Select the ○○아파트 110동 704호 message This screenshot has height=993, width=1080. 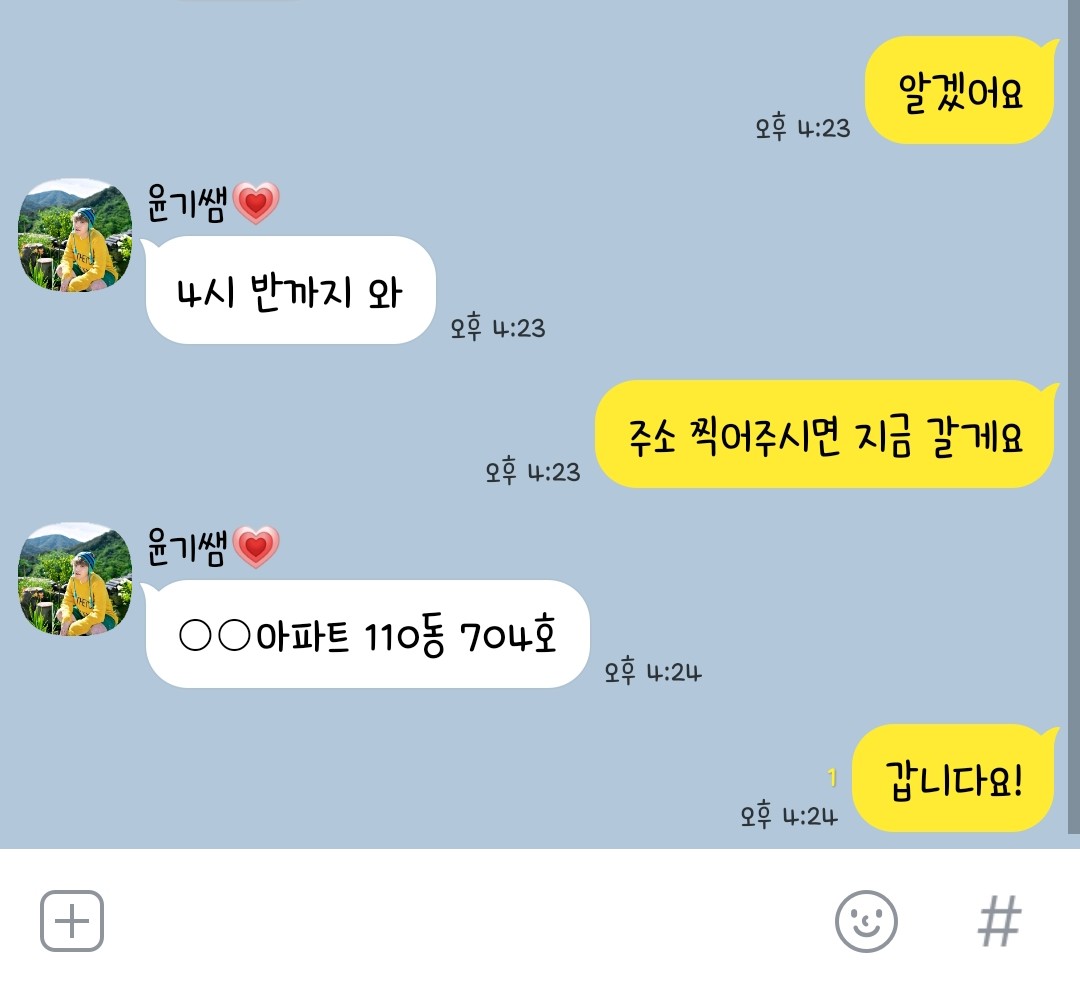(366, 634)
